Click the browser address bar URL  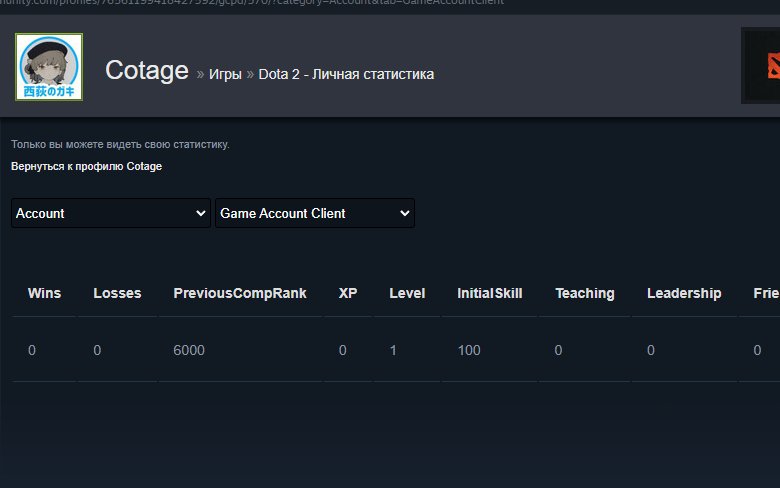[252, 2]
